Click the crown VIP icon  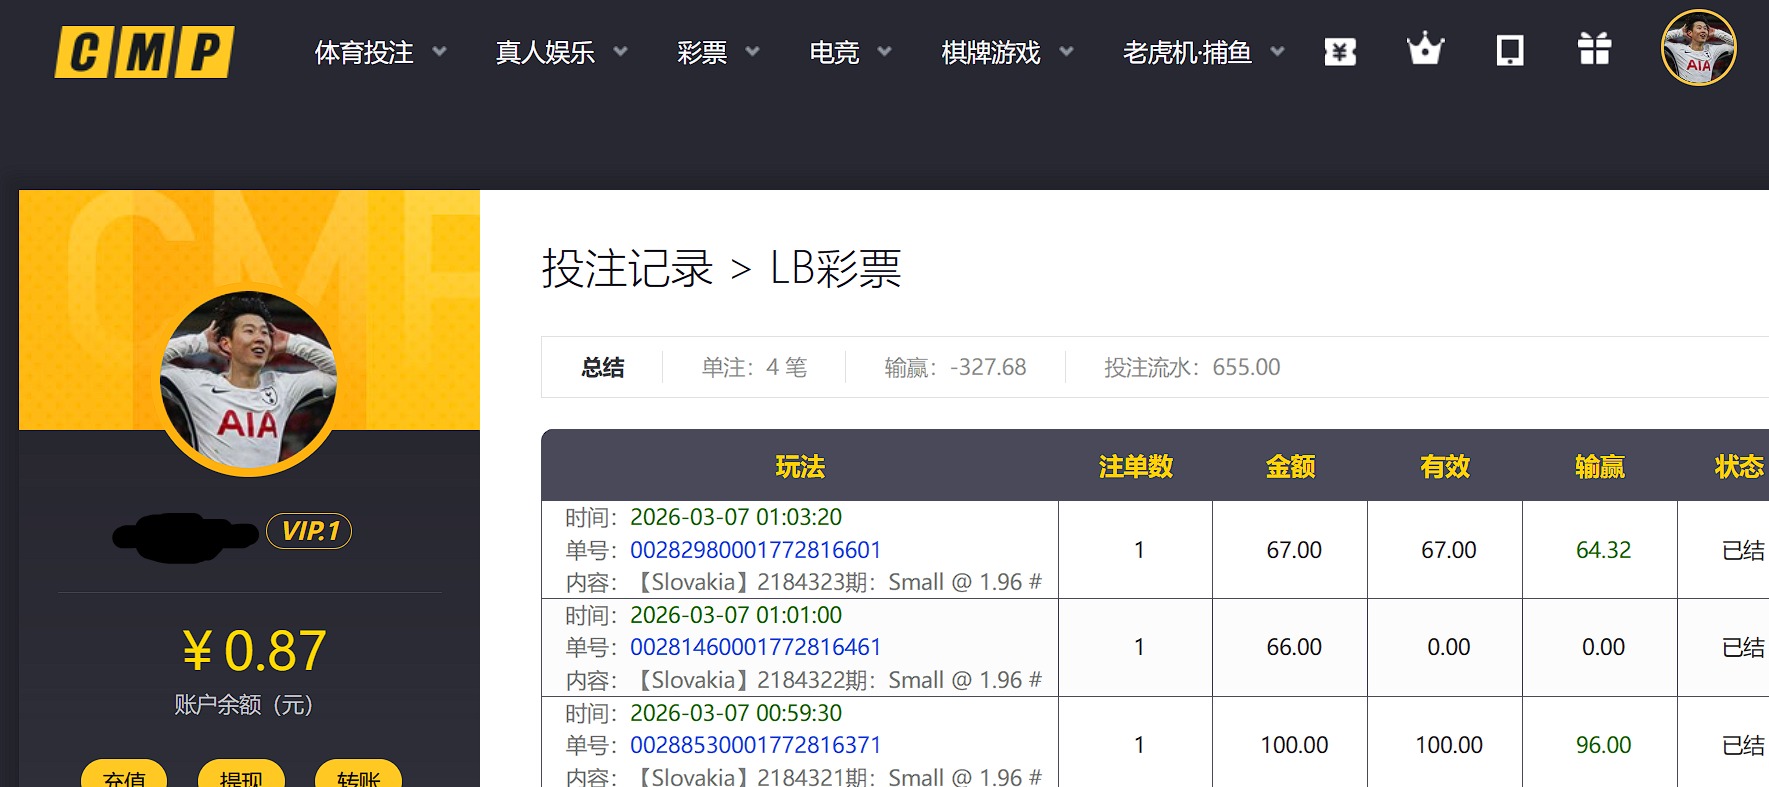(x=1425, y=49)
